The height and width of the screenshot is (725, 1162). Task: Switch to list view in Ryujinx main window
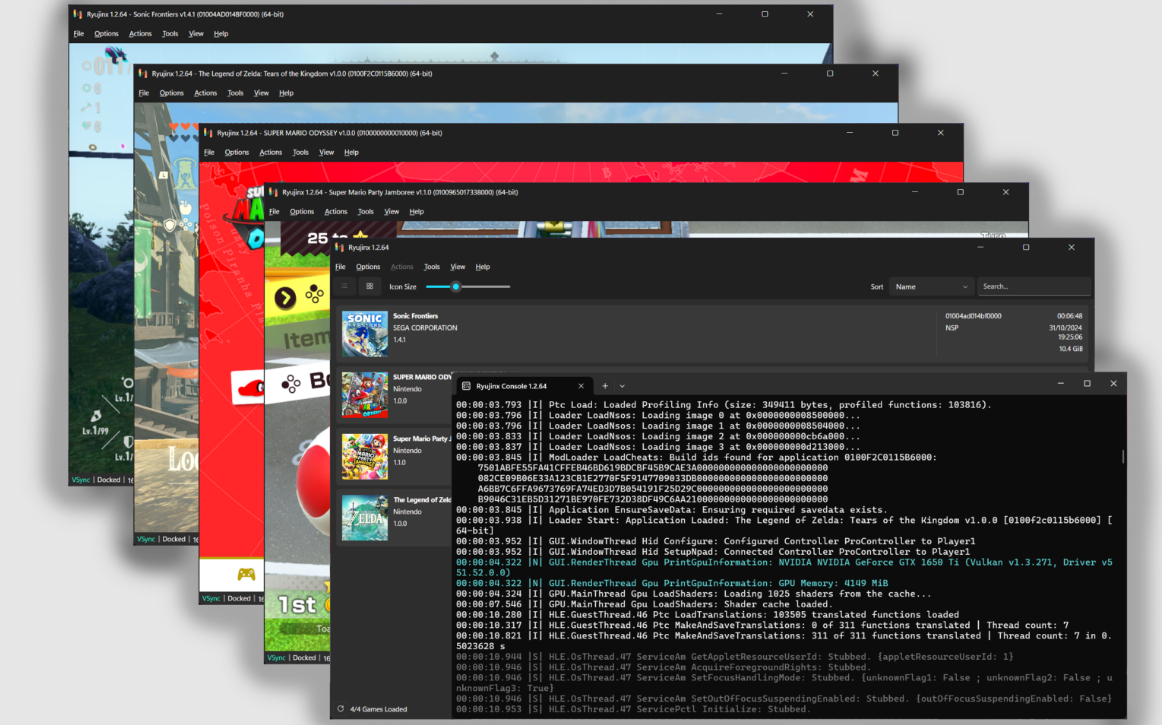point(345,286)
